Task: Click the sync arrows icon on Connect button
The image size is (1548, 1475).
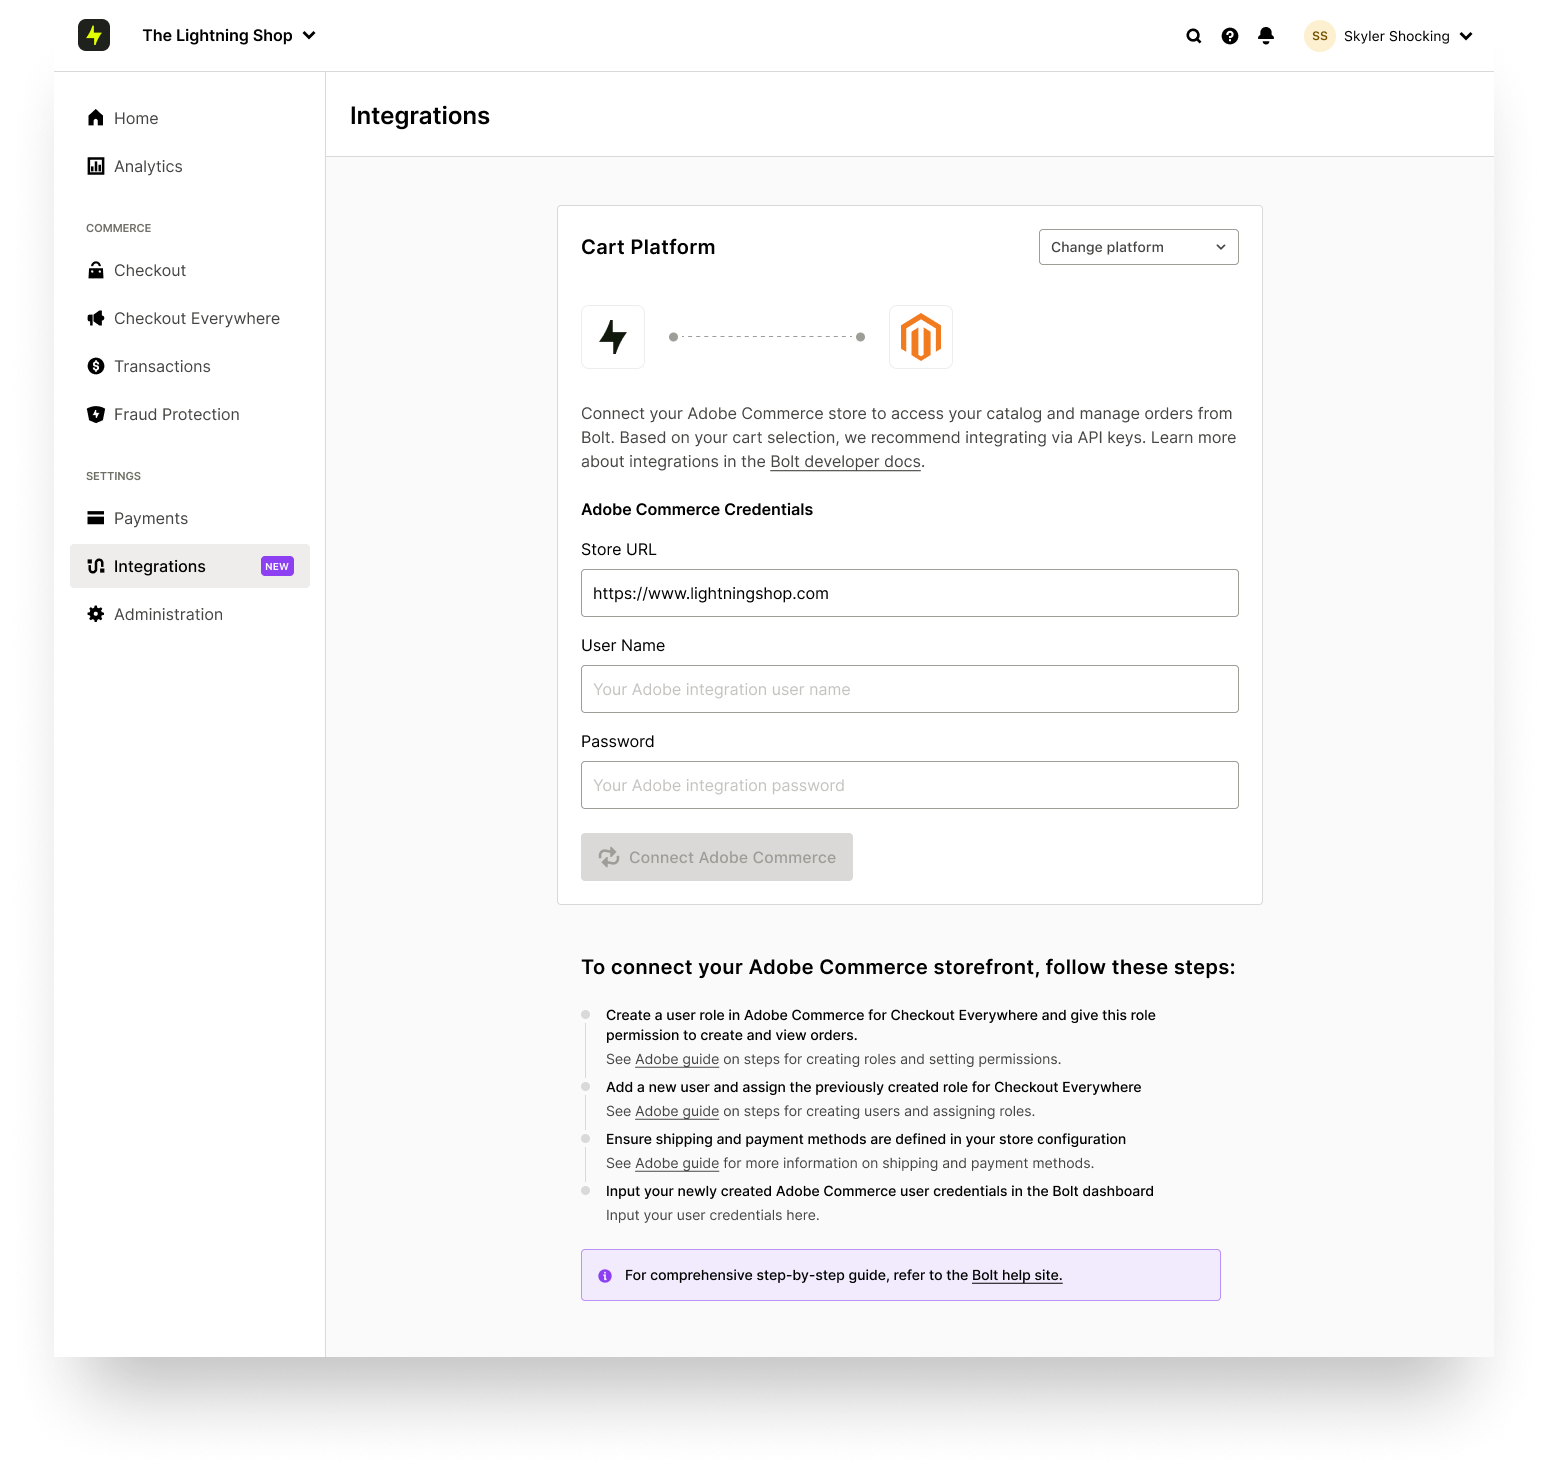Action: point(609,857)
